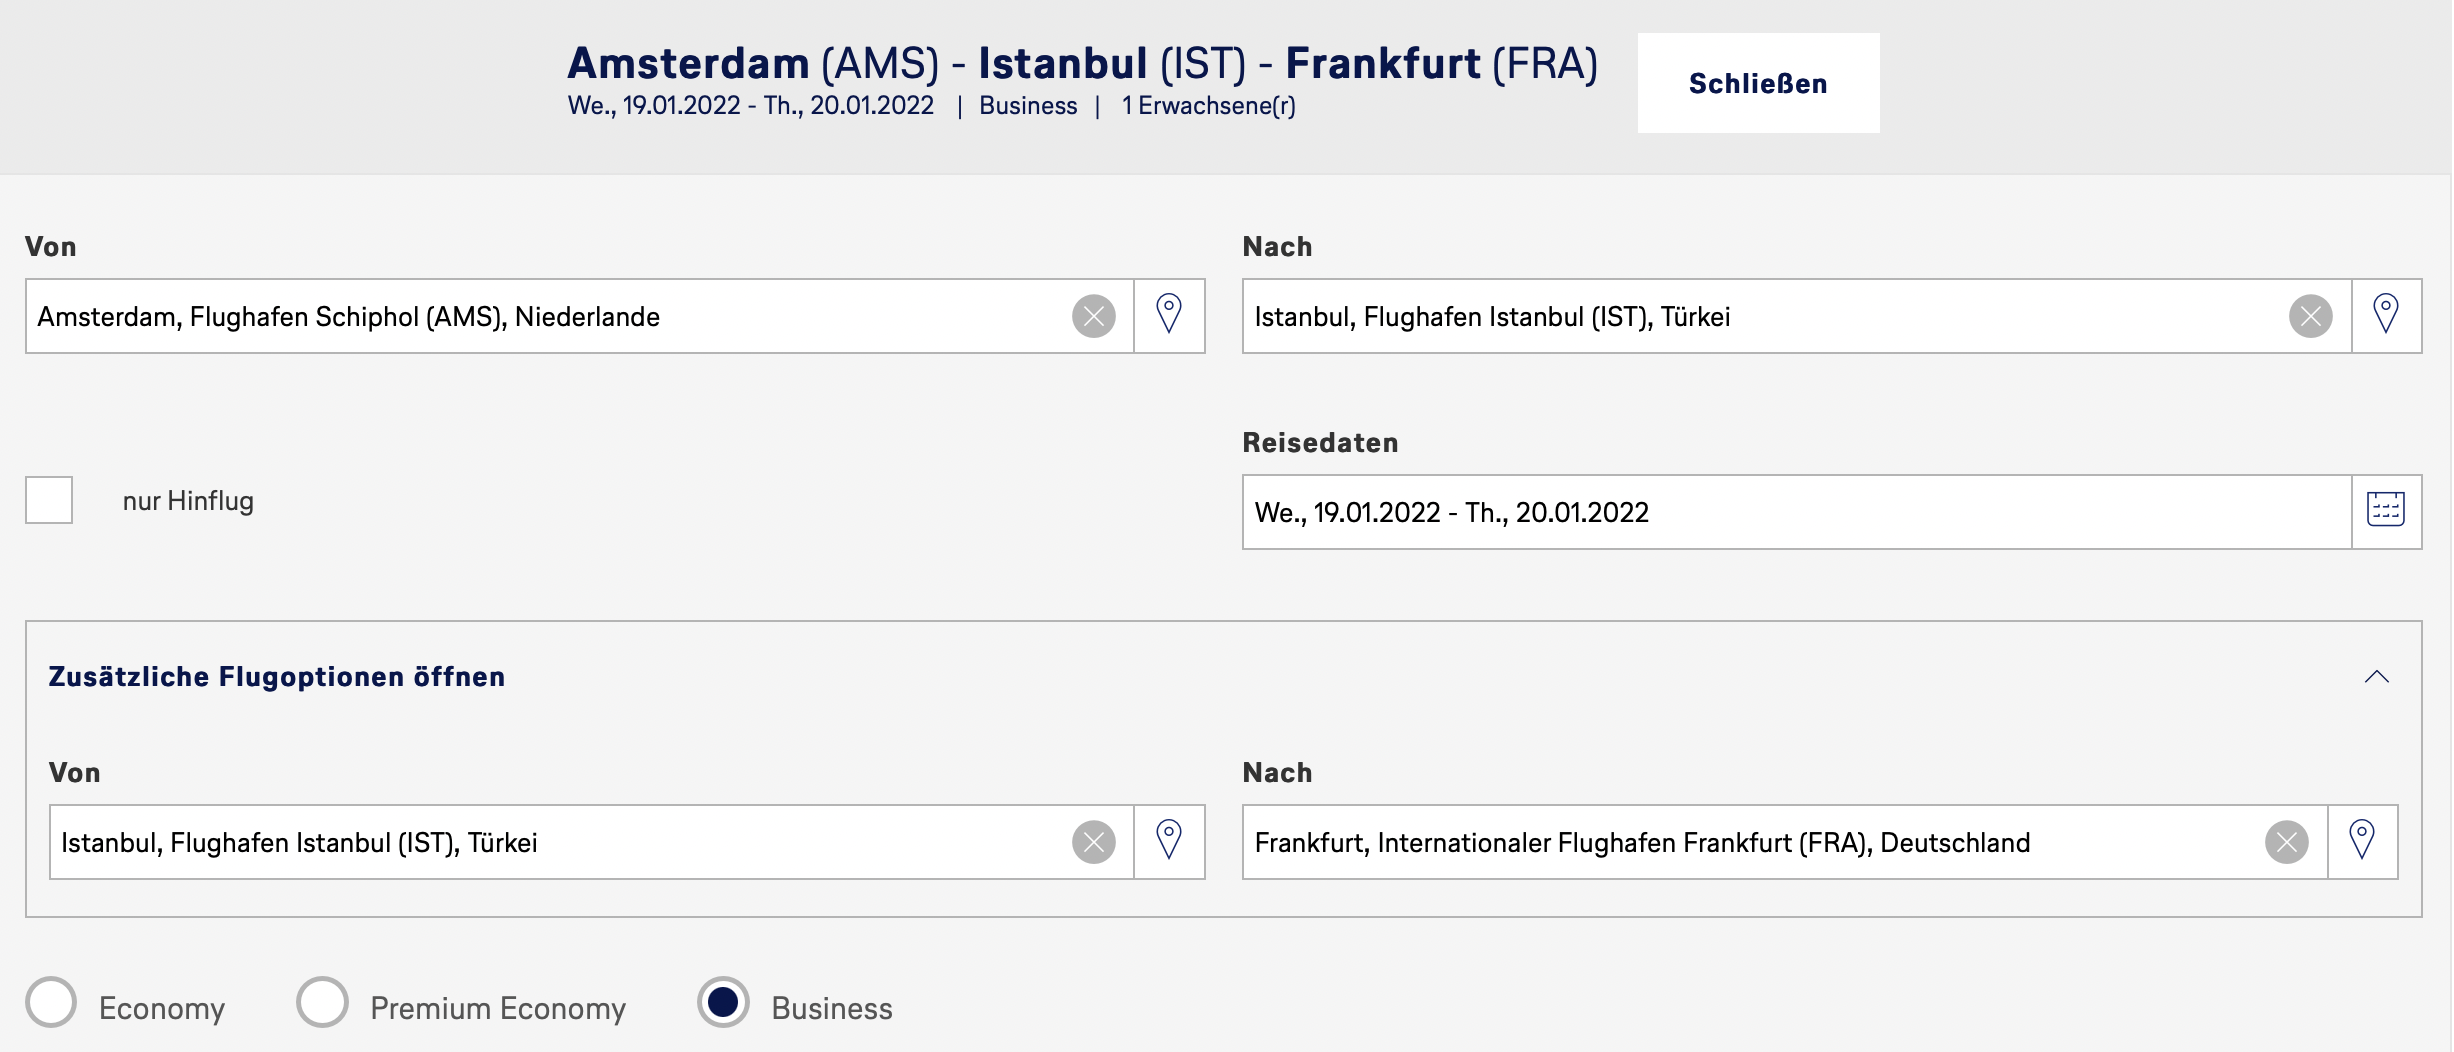Screen dimensions: 2454x1052
Task: Open the travel dates calendar icon
Action: (x=2385, y=511)
